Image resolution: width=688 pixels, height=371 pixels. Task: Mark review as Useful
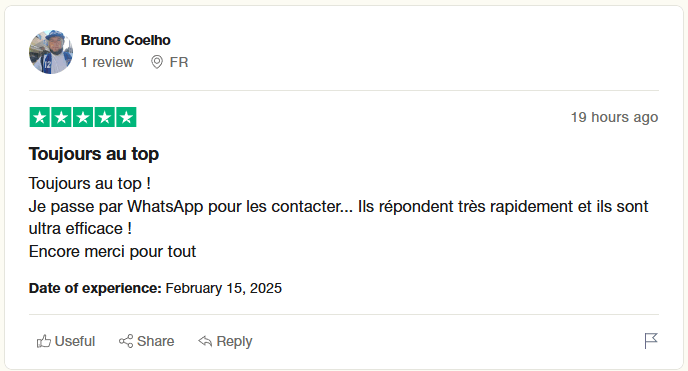(66, 341)
